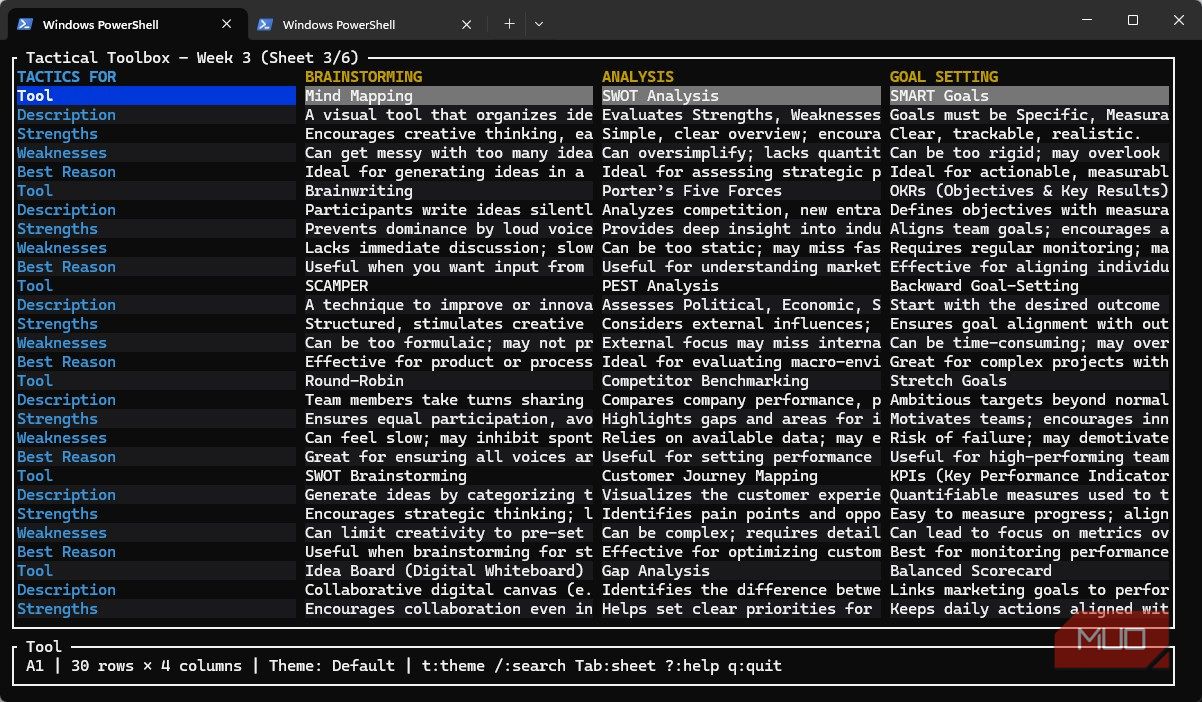
Task: Click the A1 cell reference in status bar
Action: (35, 666)
